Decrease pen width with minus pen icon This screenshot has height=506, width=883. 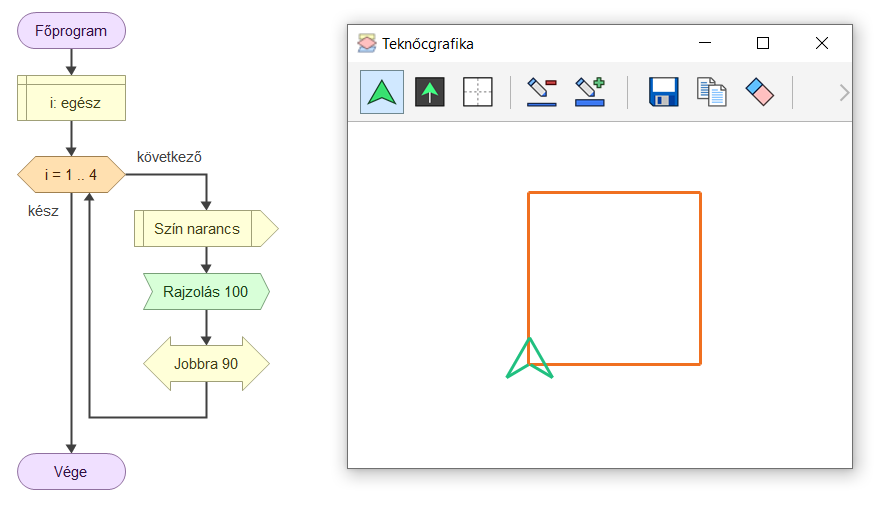pyautogui.click(x=541, y=93)
